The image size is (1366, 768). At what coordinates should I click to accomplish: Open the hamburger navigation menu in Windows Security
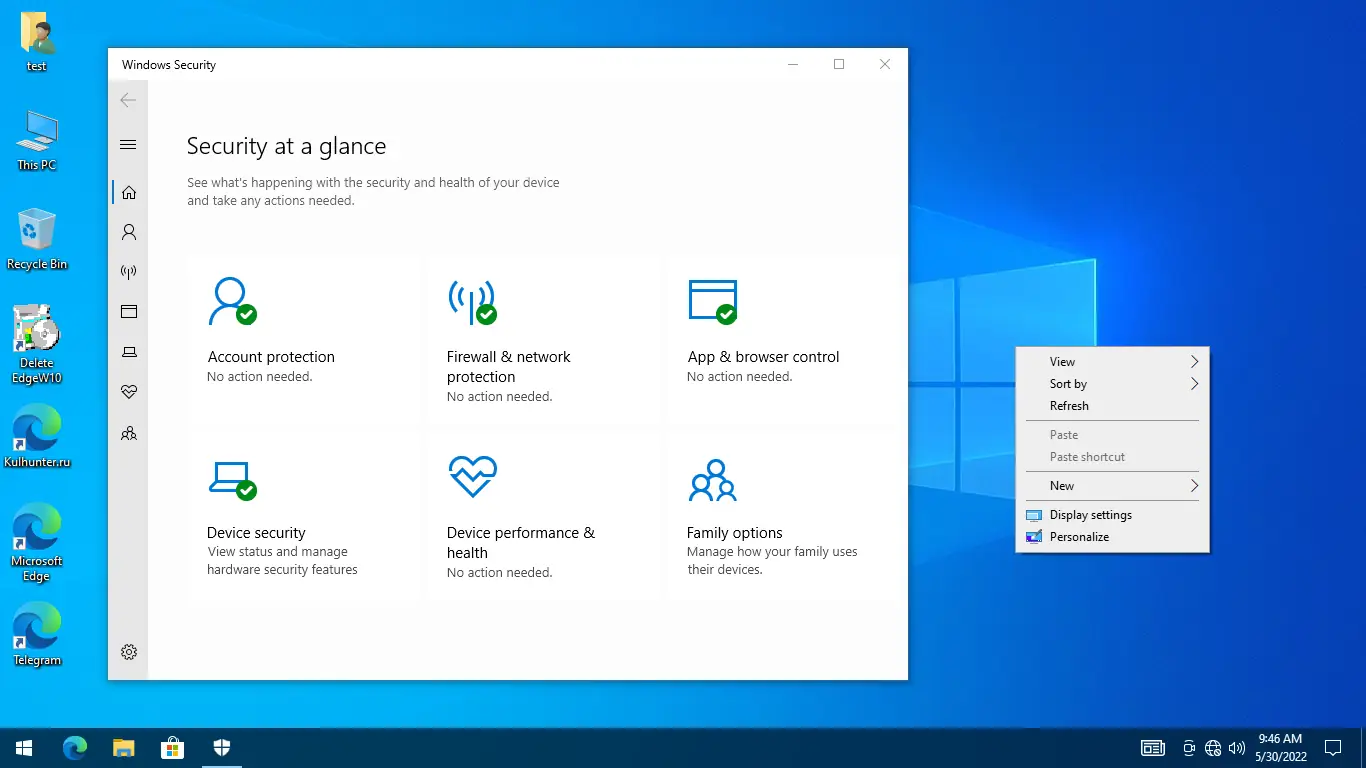click(128, 144)
